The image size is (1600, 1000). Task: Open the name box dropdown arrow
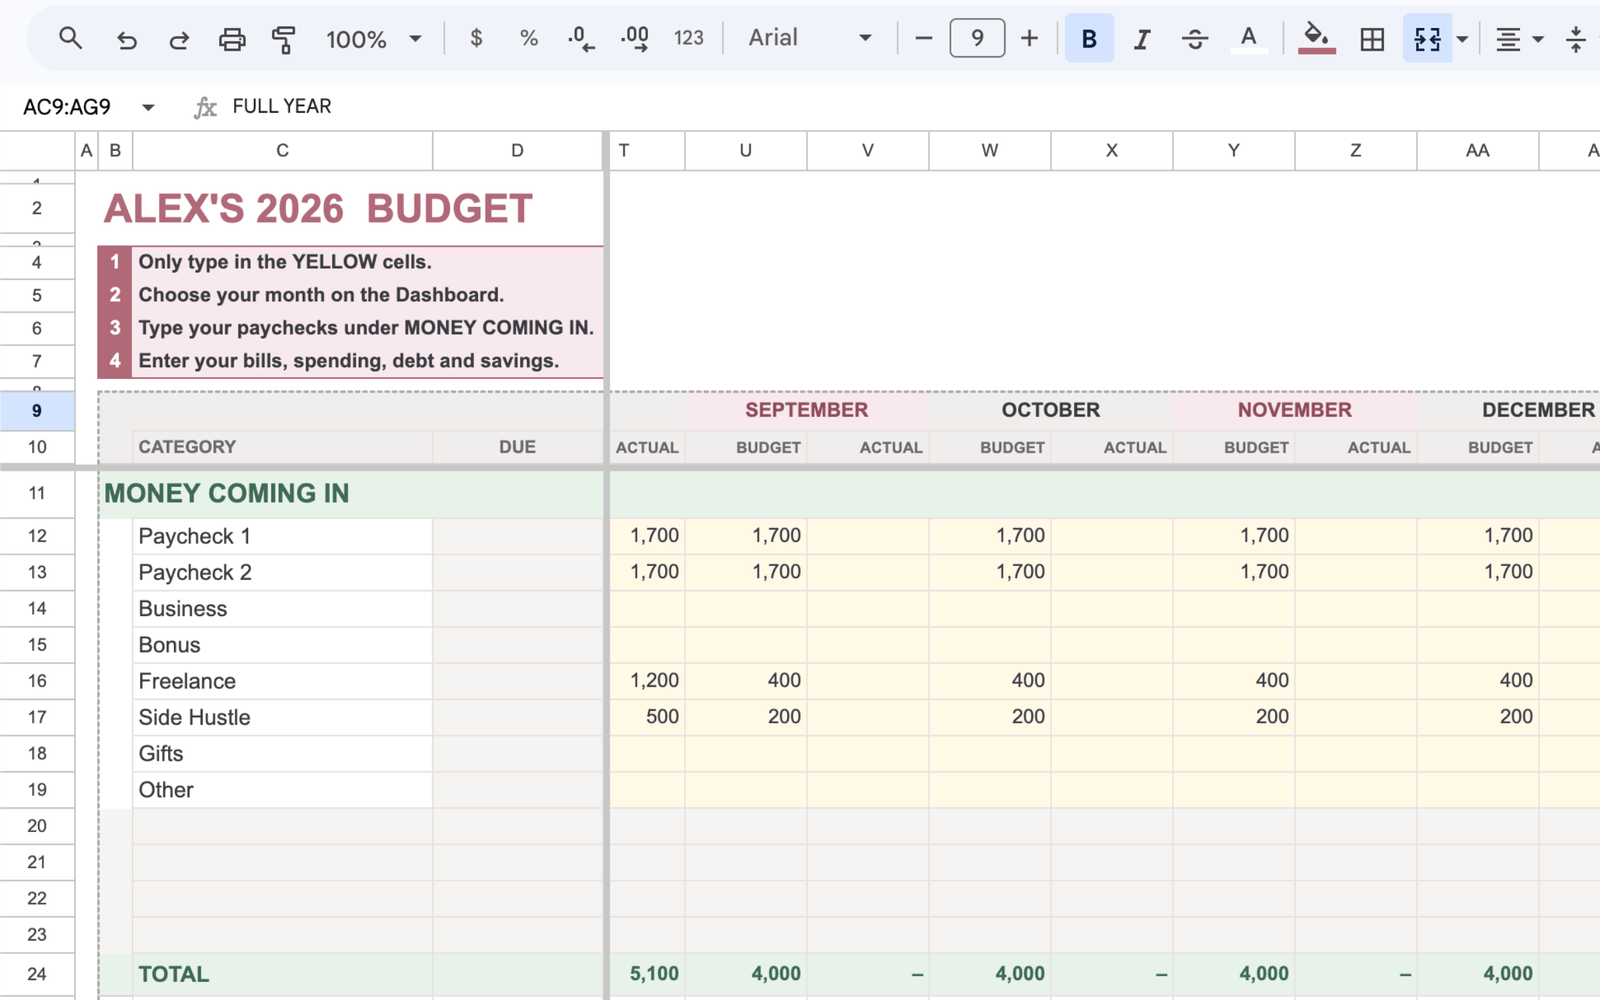(148, 107)
